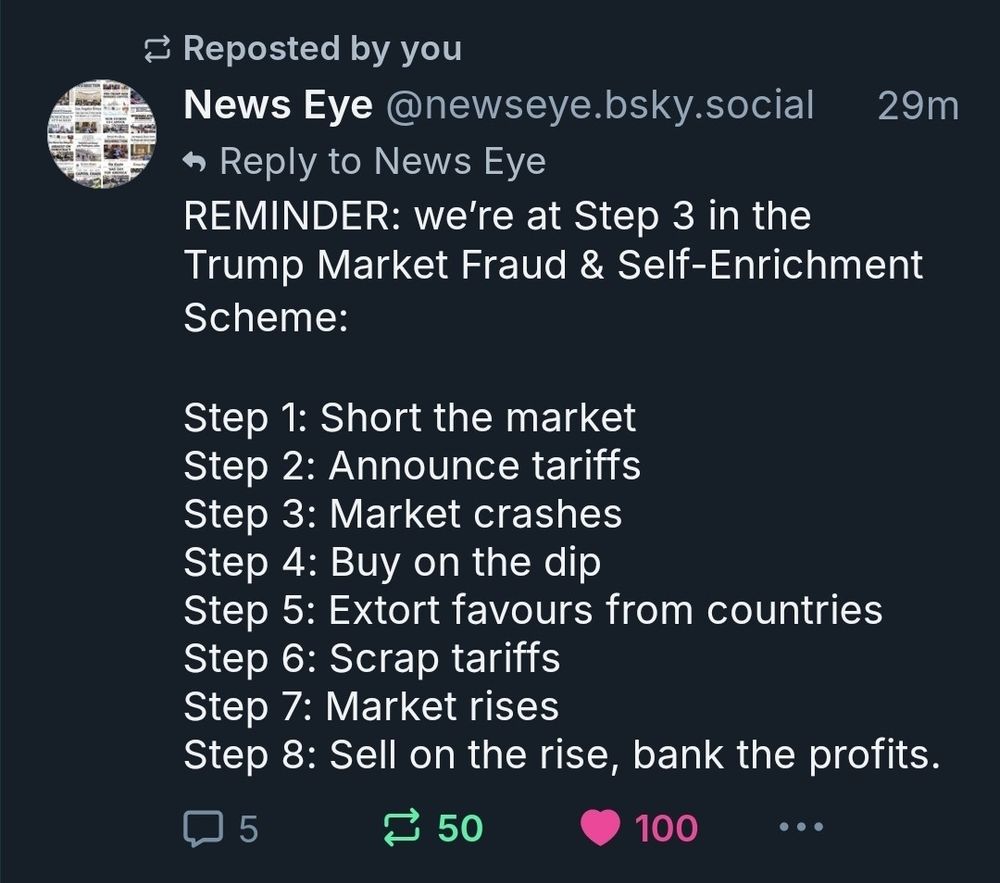Image resolution: width=1000 pixels, height=883 pixels.
Task: Click the "Step 8: Sell on the rise" line
Action: tap(561, 755)
